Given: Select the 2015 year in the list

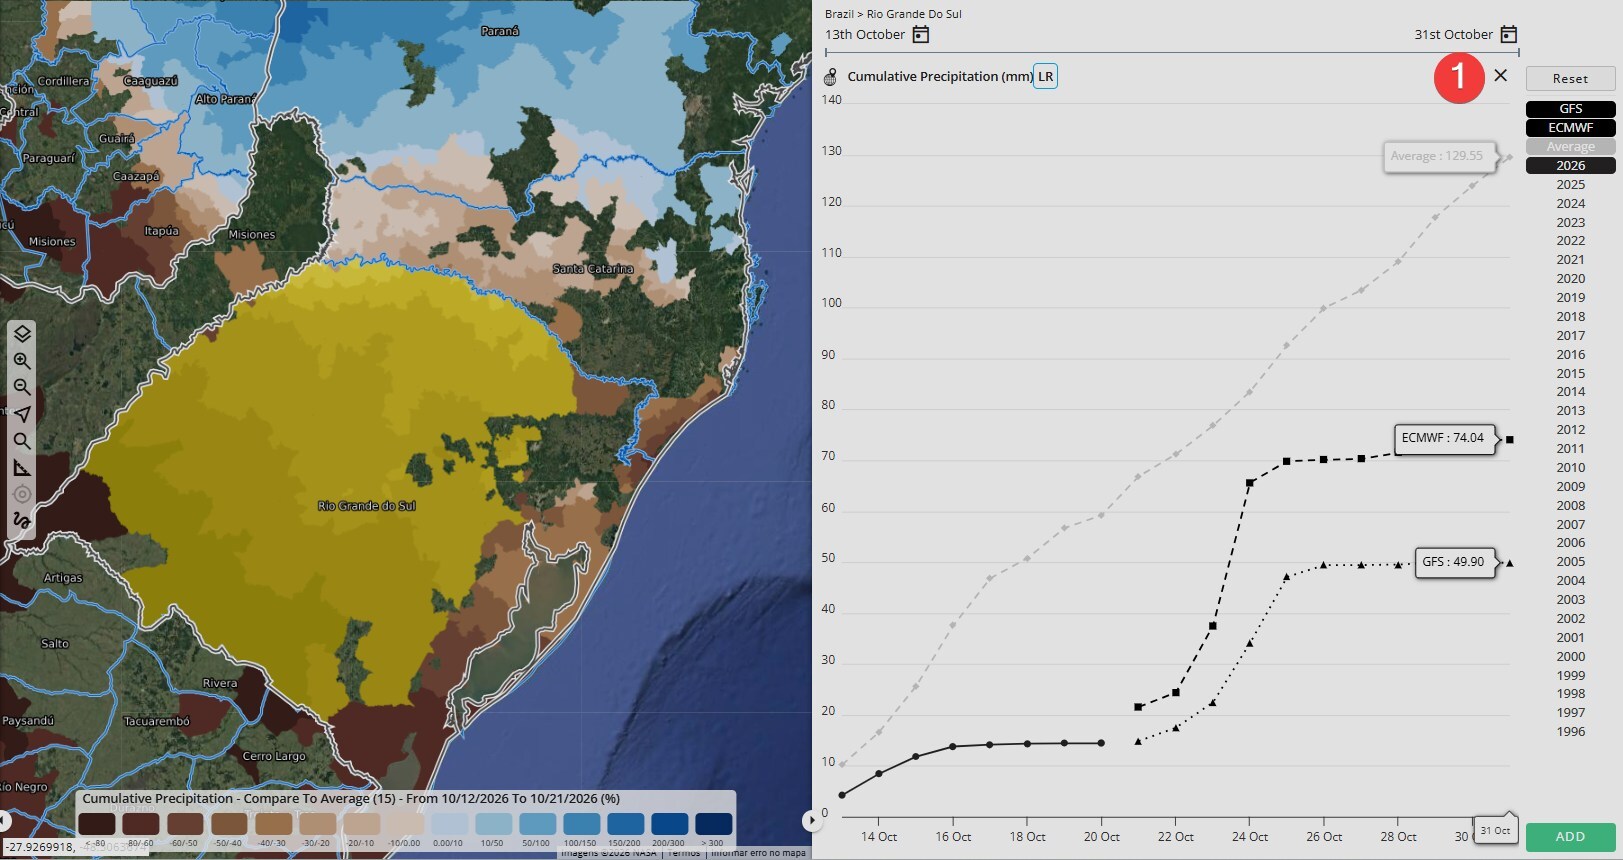Looking at the screenshot, I should pyautogui.click(x=1570, y=374).
